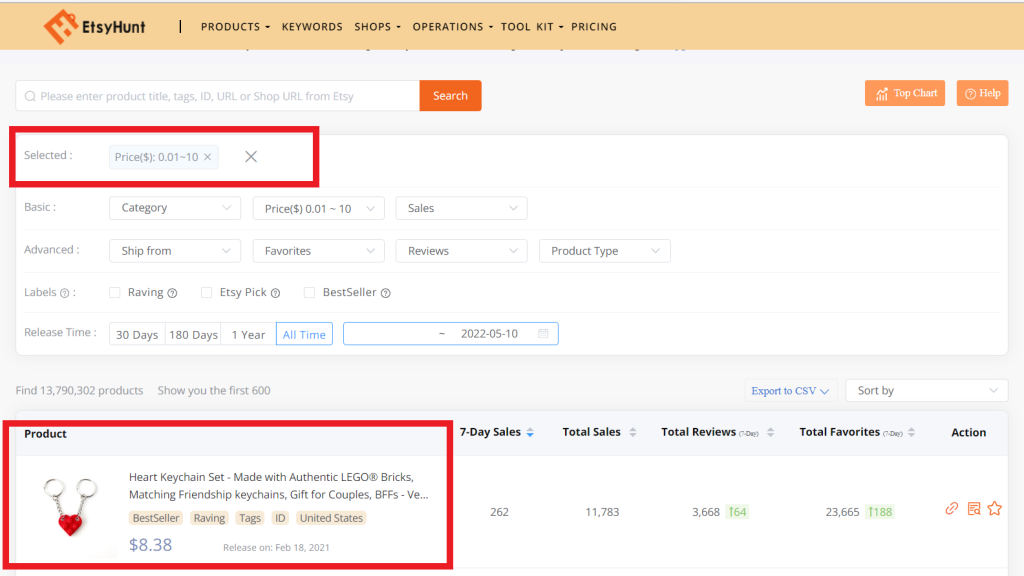
Task: Click the product analysis document icon
Action: pos(973,508)
